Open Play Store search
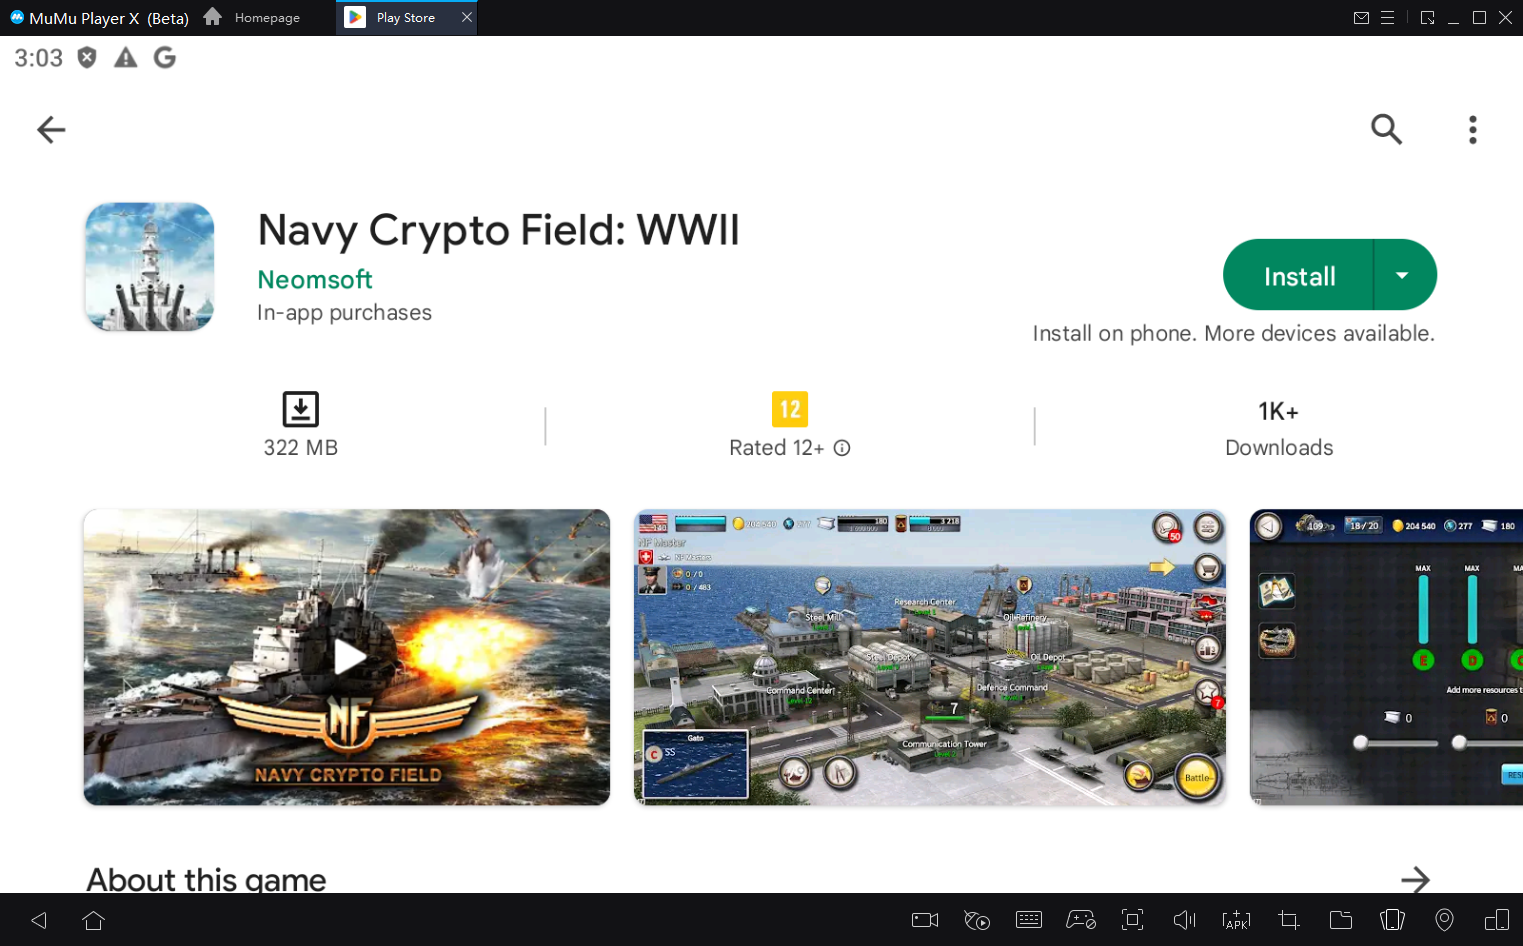The image size is (1523, 946). pyautogui.click(x=1386, y=129)
